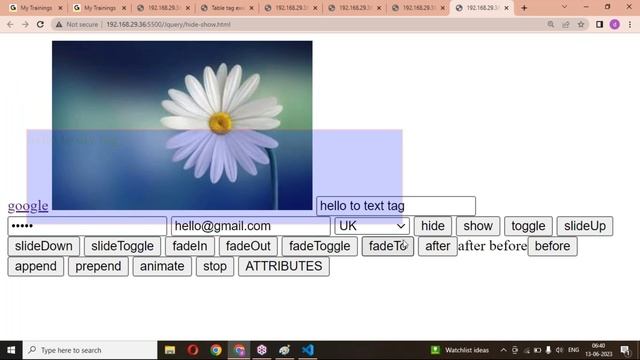
Task: Open a new browser tab with plus icon
Action: pos(524,8)
